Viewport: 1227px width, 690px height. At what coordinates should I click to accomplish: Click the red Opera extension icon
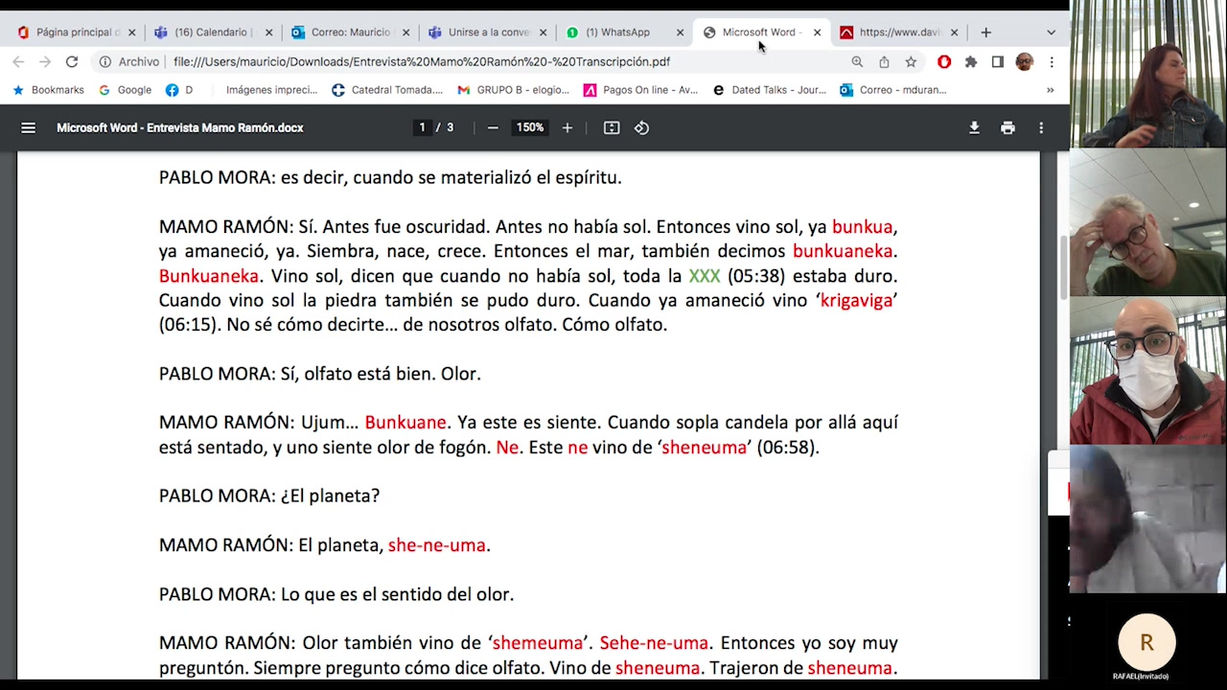tap(944, 62)
